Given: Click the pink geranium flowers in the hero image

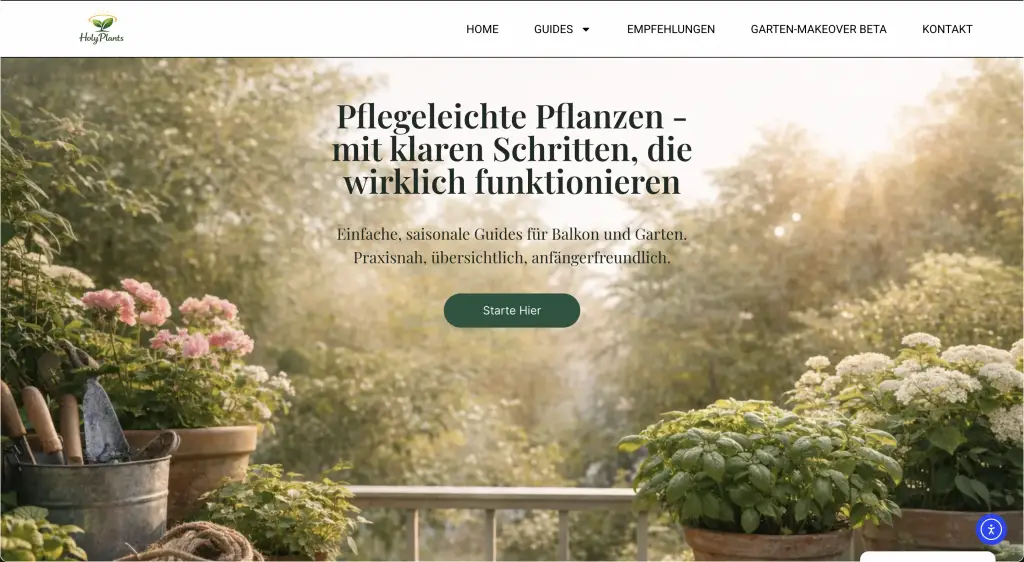Looking at the screenshot, I should point(168,318).
